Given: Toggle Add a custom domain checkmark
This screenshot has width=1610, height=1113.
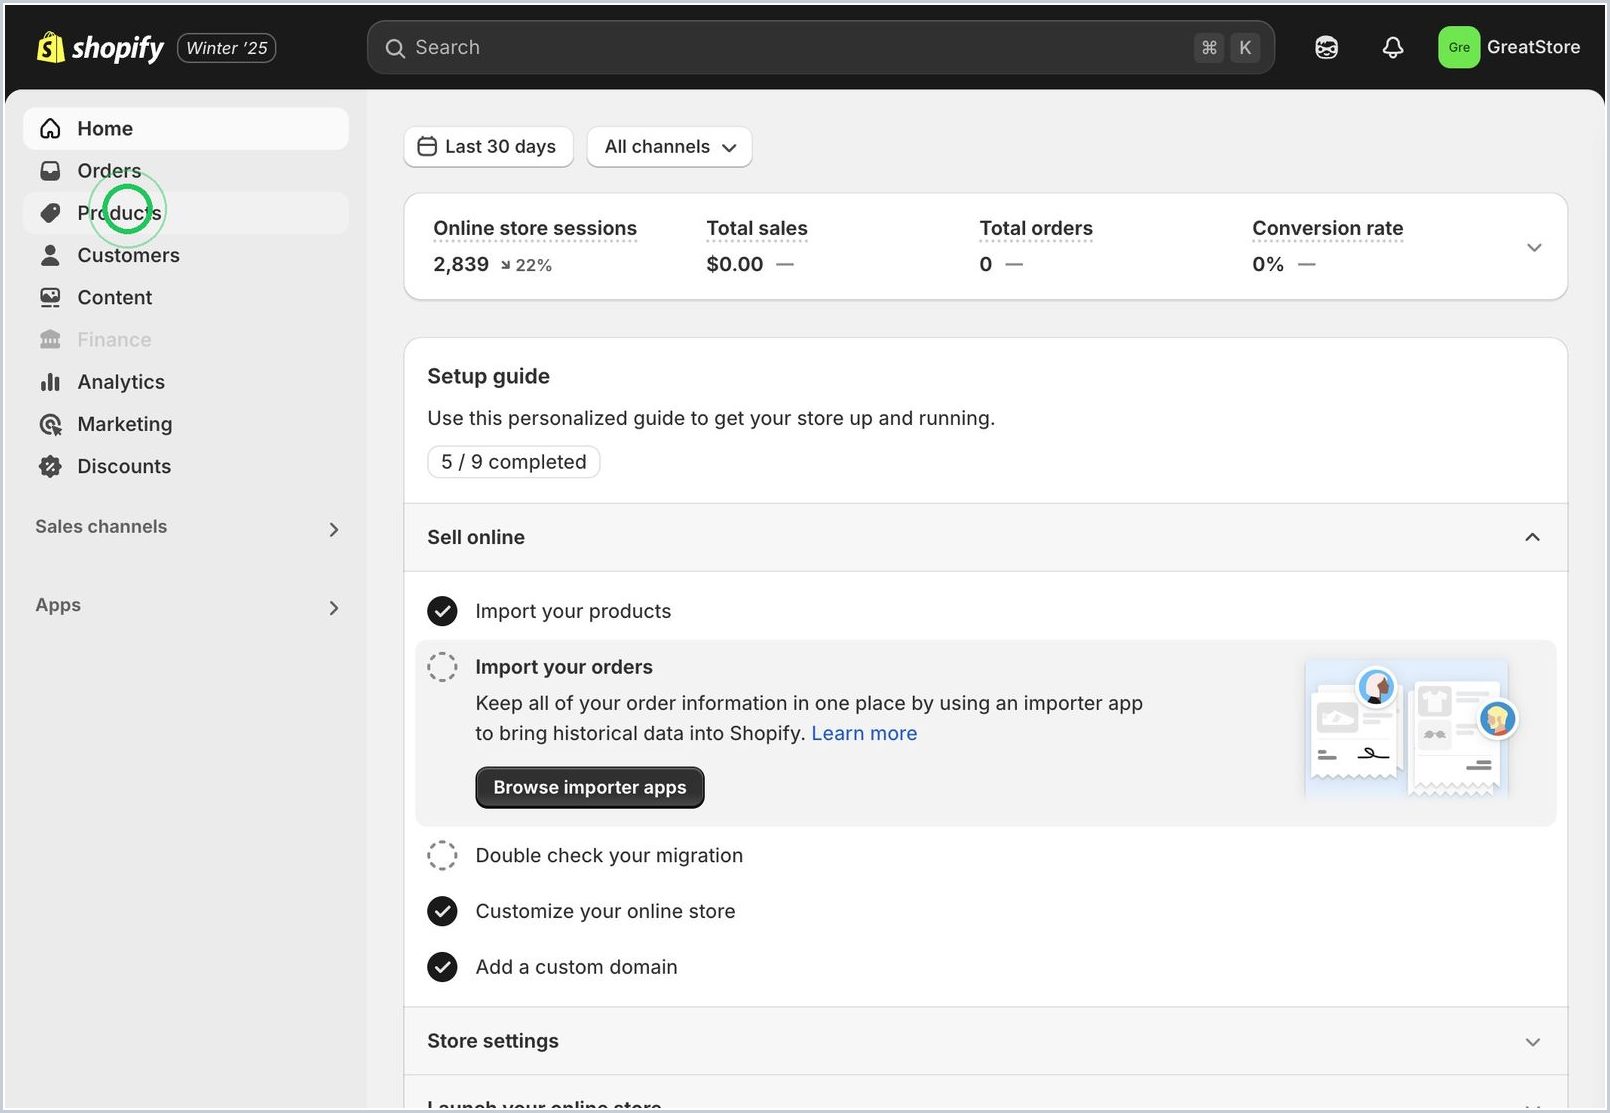Looking at the screenshot, I should (442, 967).
